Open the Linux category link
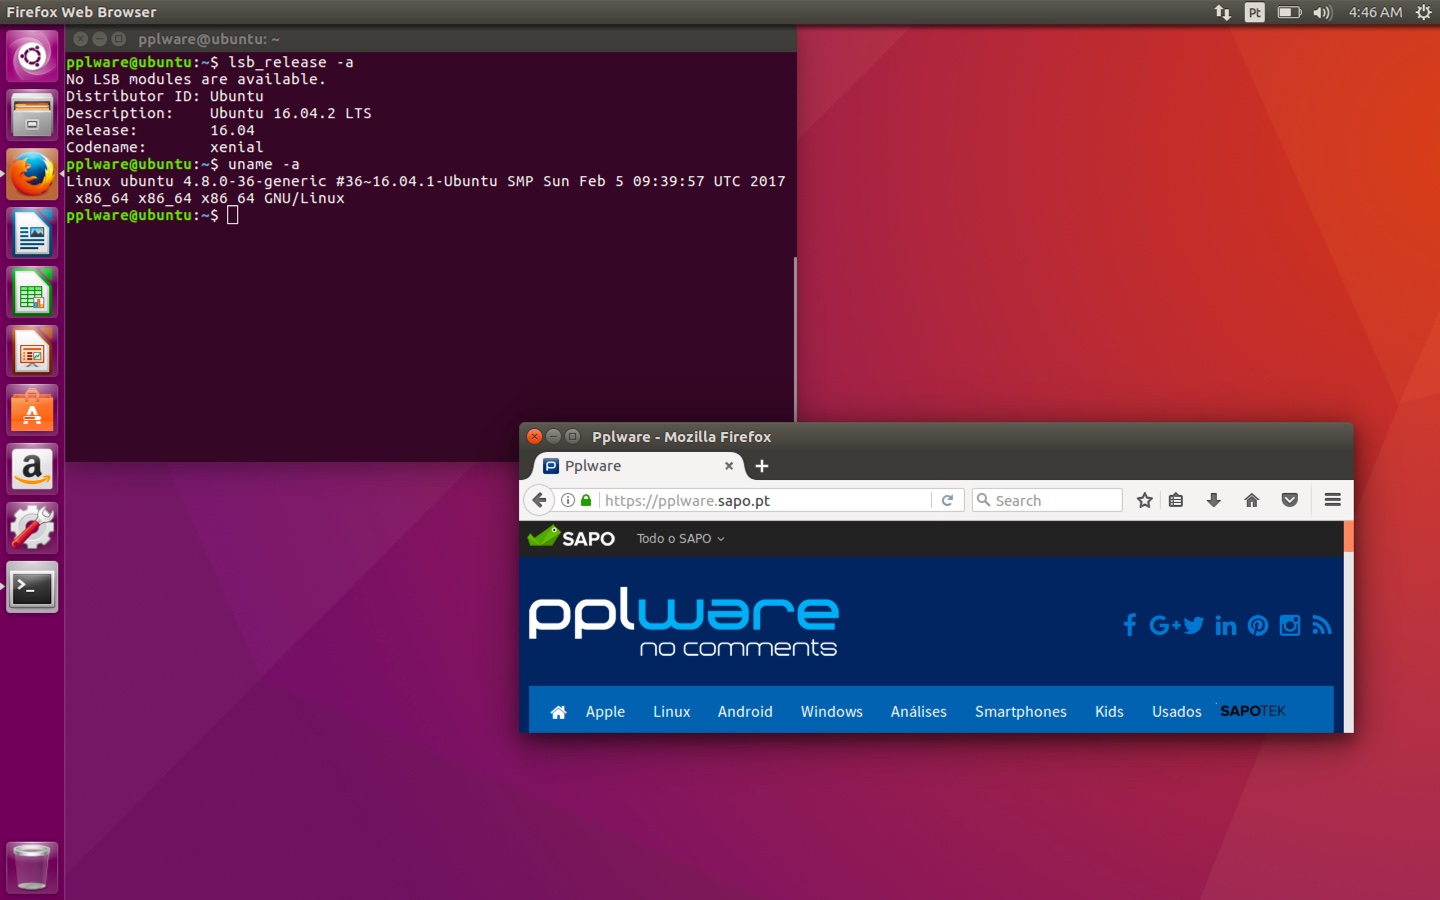The height and width of the screenshot is (900, 1440). tap(671, 712)
